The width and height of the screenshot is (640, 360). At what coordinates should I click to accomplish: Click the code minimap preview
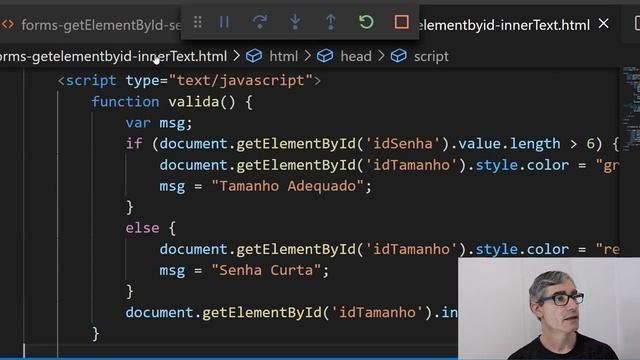[x=631, y=110]
